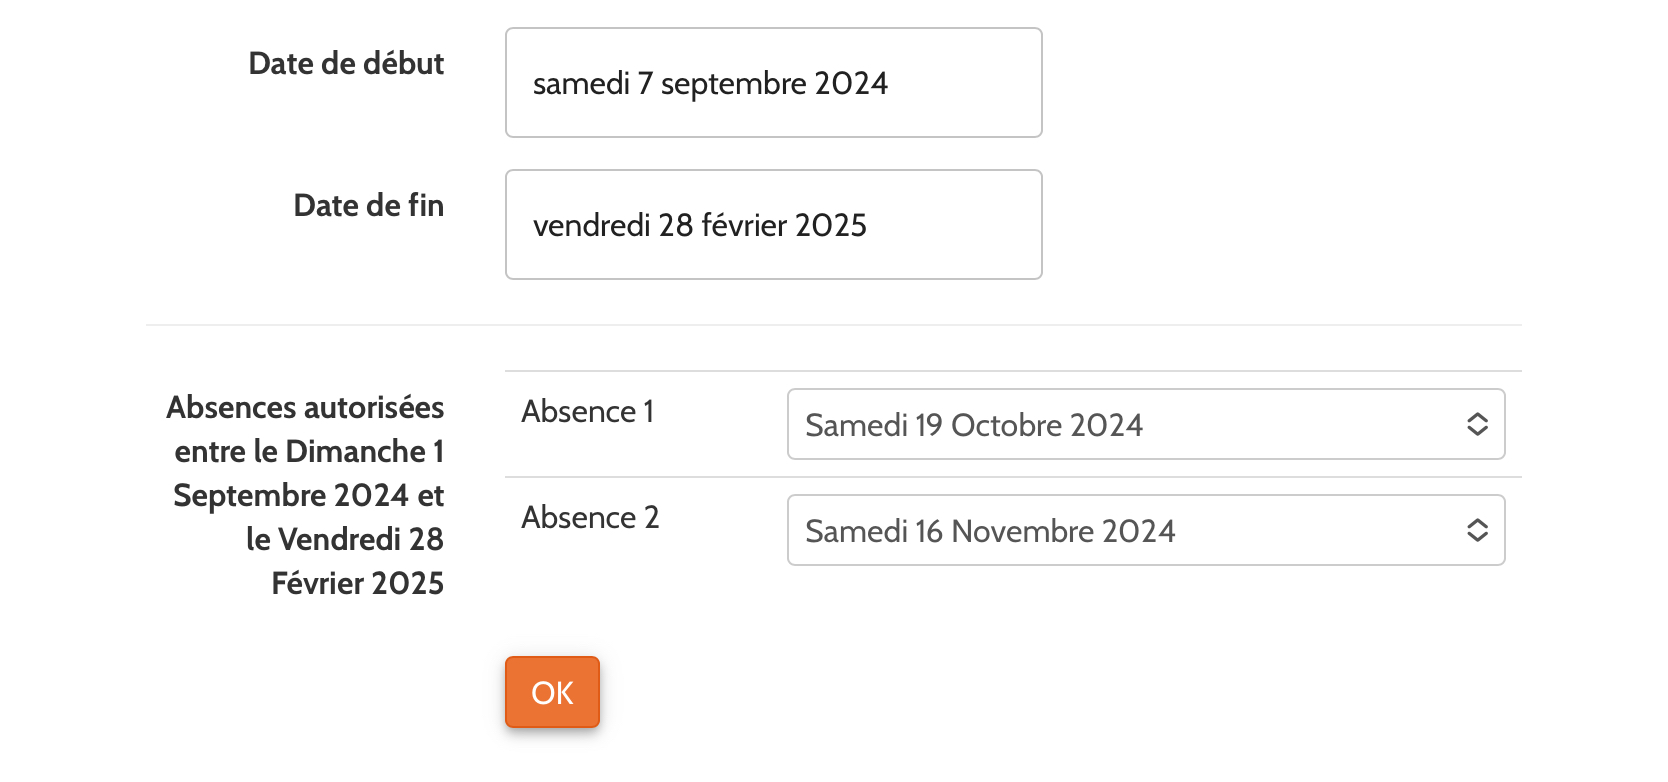Click the "Date de fin" label
The image size is (1668, 782).
368,206
